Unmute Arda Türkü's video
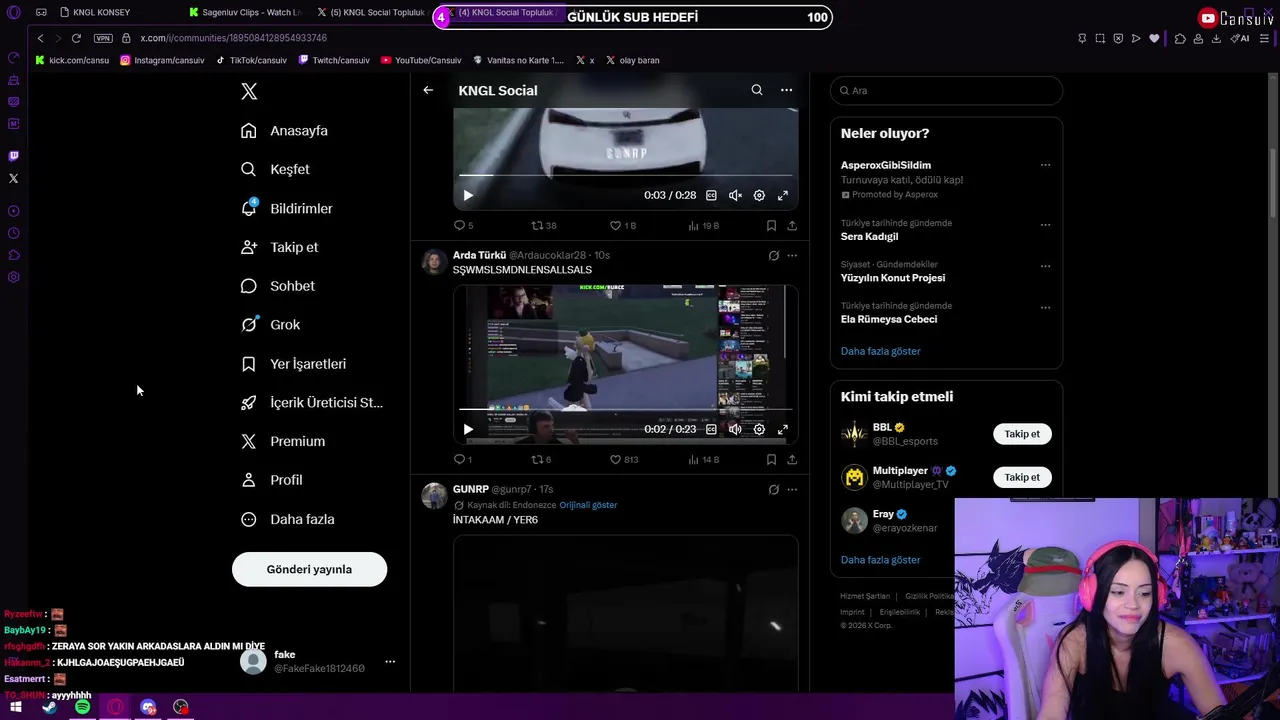Image resolution: width=1280 pixels, height=720 pixels. [735, 429]
